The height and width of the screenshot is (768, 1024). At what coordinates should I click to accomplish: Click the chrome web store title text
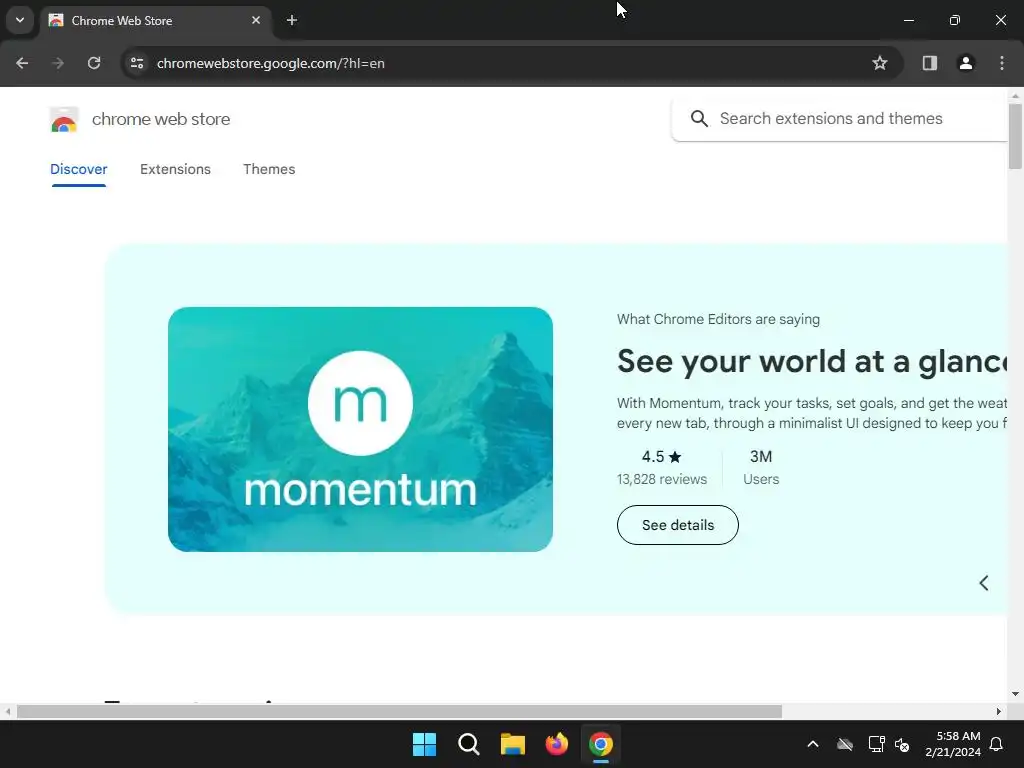pos(161,120)
